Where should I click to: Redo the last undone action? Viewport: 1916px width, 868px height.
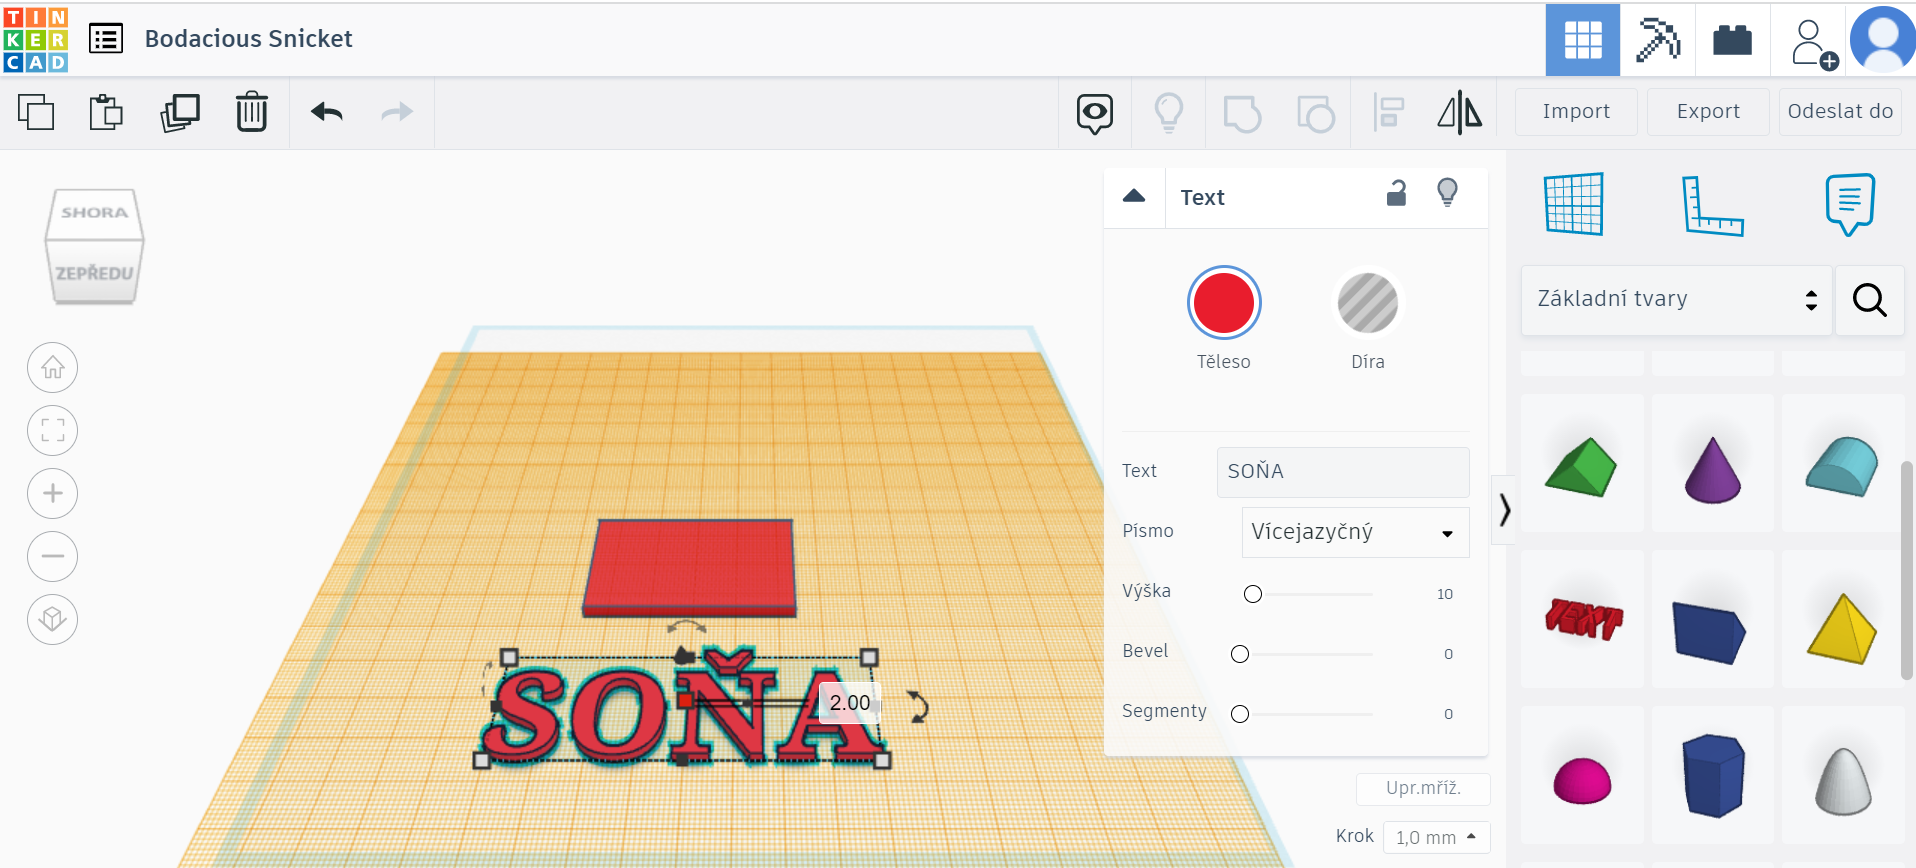tap(397, 112)
